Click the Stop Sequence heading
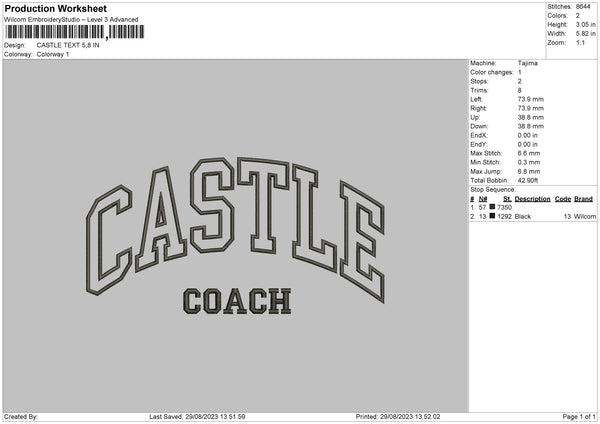 point(493,190)
